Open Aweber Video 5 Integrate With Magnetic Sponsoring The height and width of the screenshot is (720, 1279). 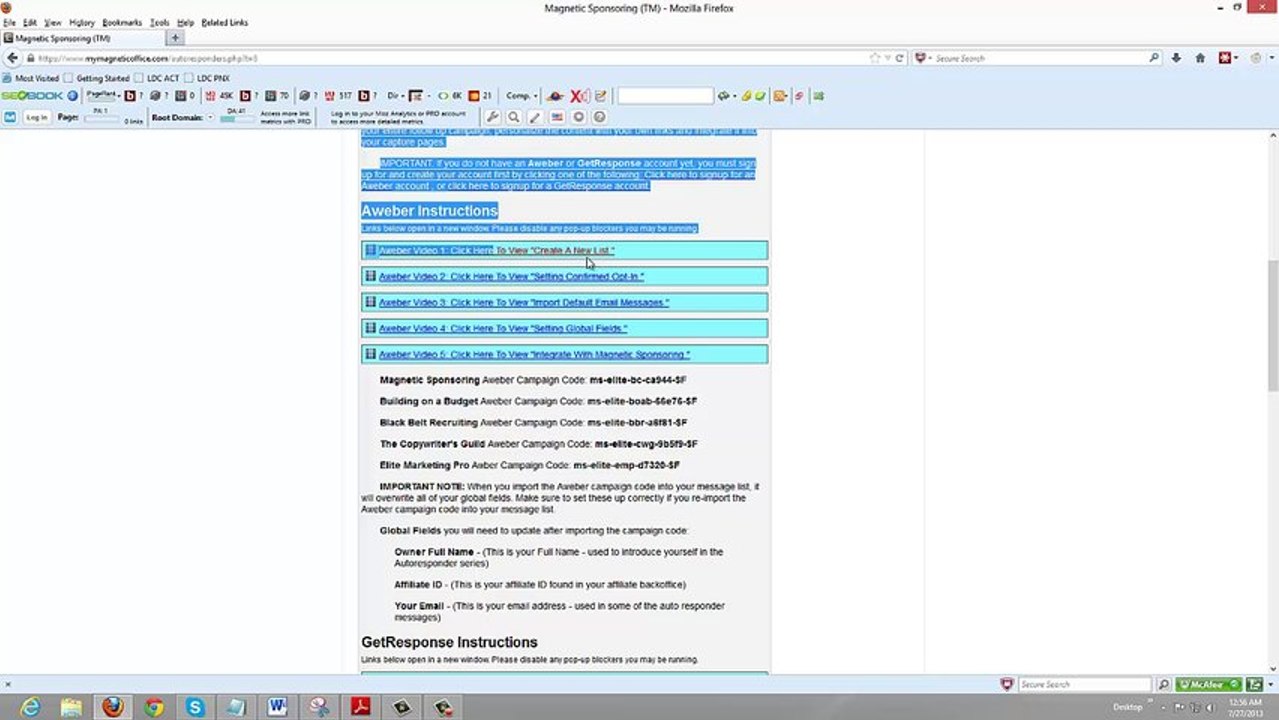click(x=534, y=355)
